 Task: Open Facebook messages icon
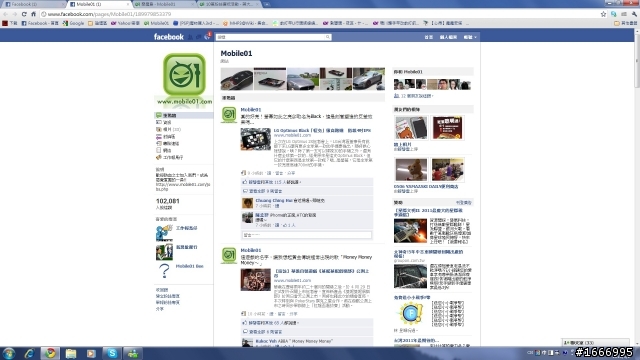(x=198, y=37)
